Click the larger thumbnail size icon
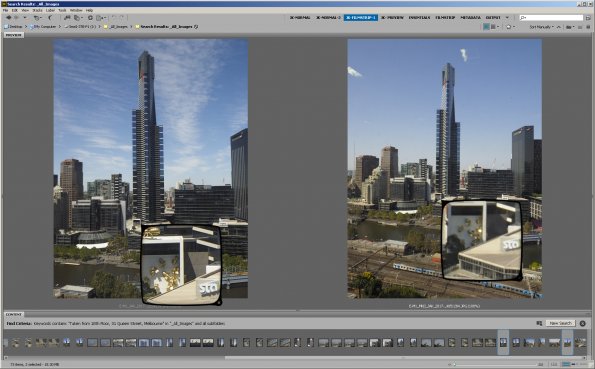 [542, 364]
